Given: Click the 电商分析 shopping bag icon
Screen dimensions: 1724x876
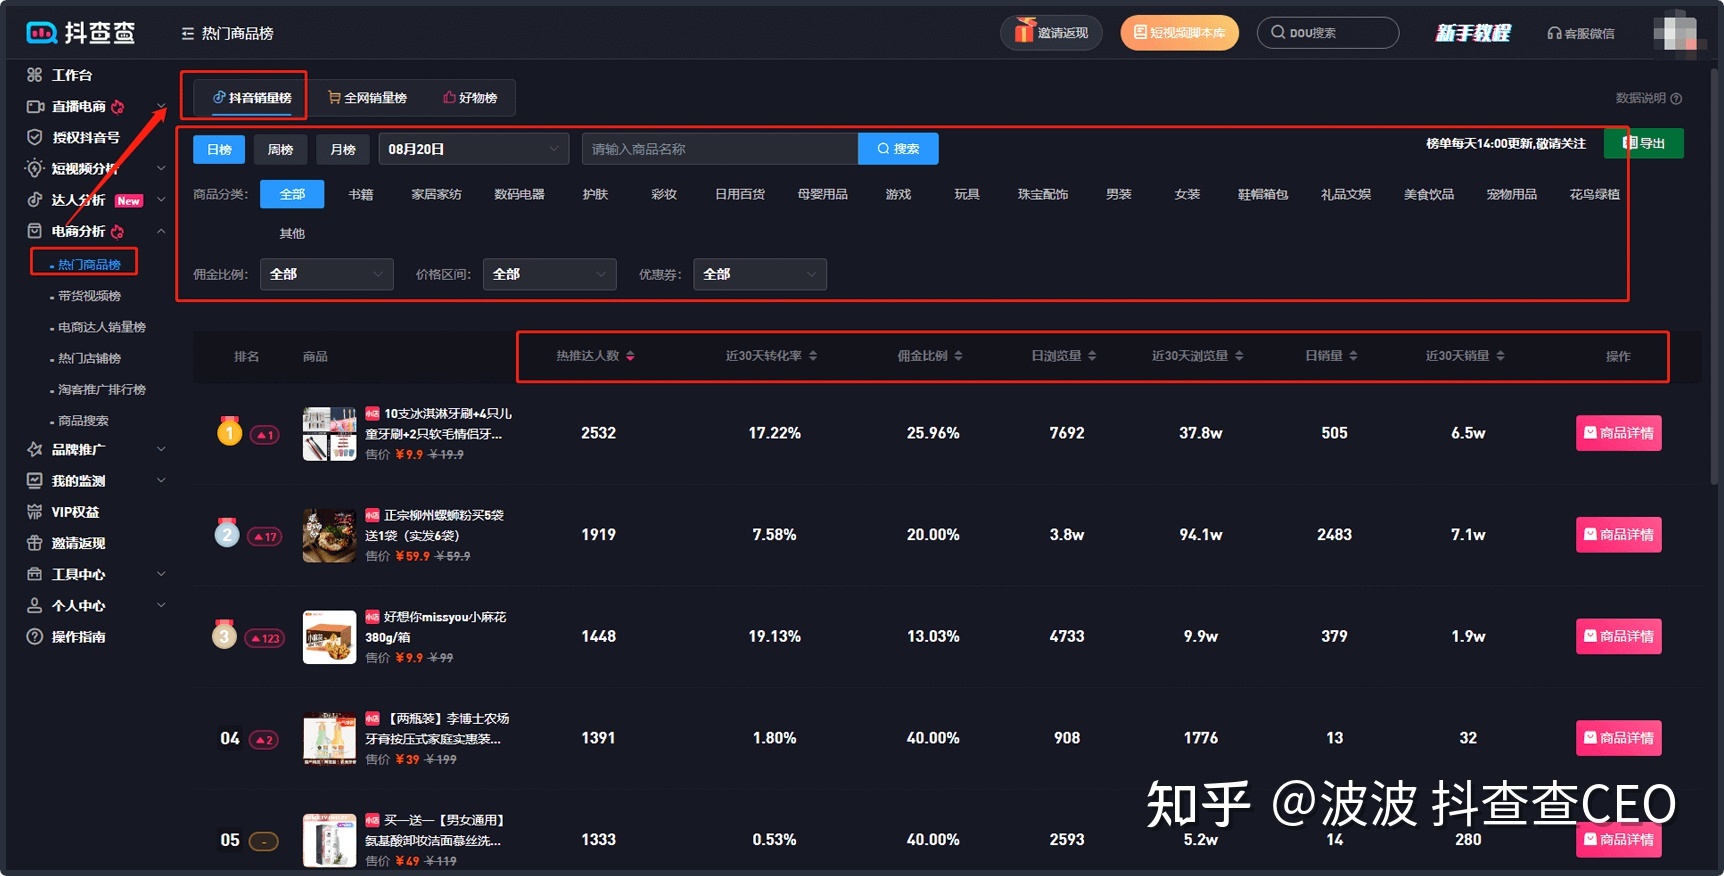Looking at the screenshot, I should pos(35,231).
